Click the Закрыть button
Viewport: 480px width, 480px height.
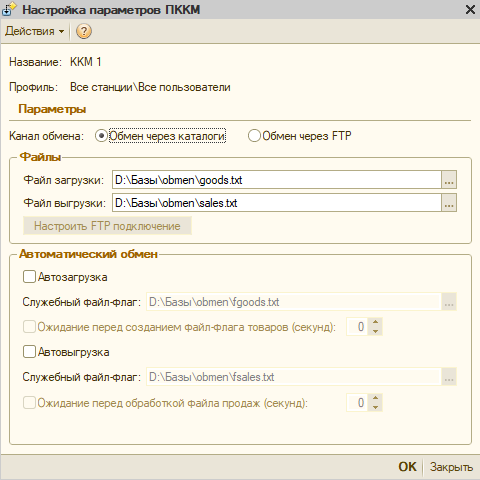(x=451, y=467)
